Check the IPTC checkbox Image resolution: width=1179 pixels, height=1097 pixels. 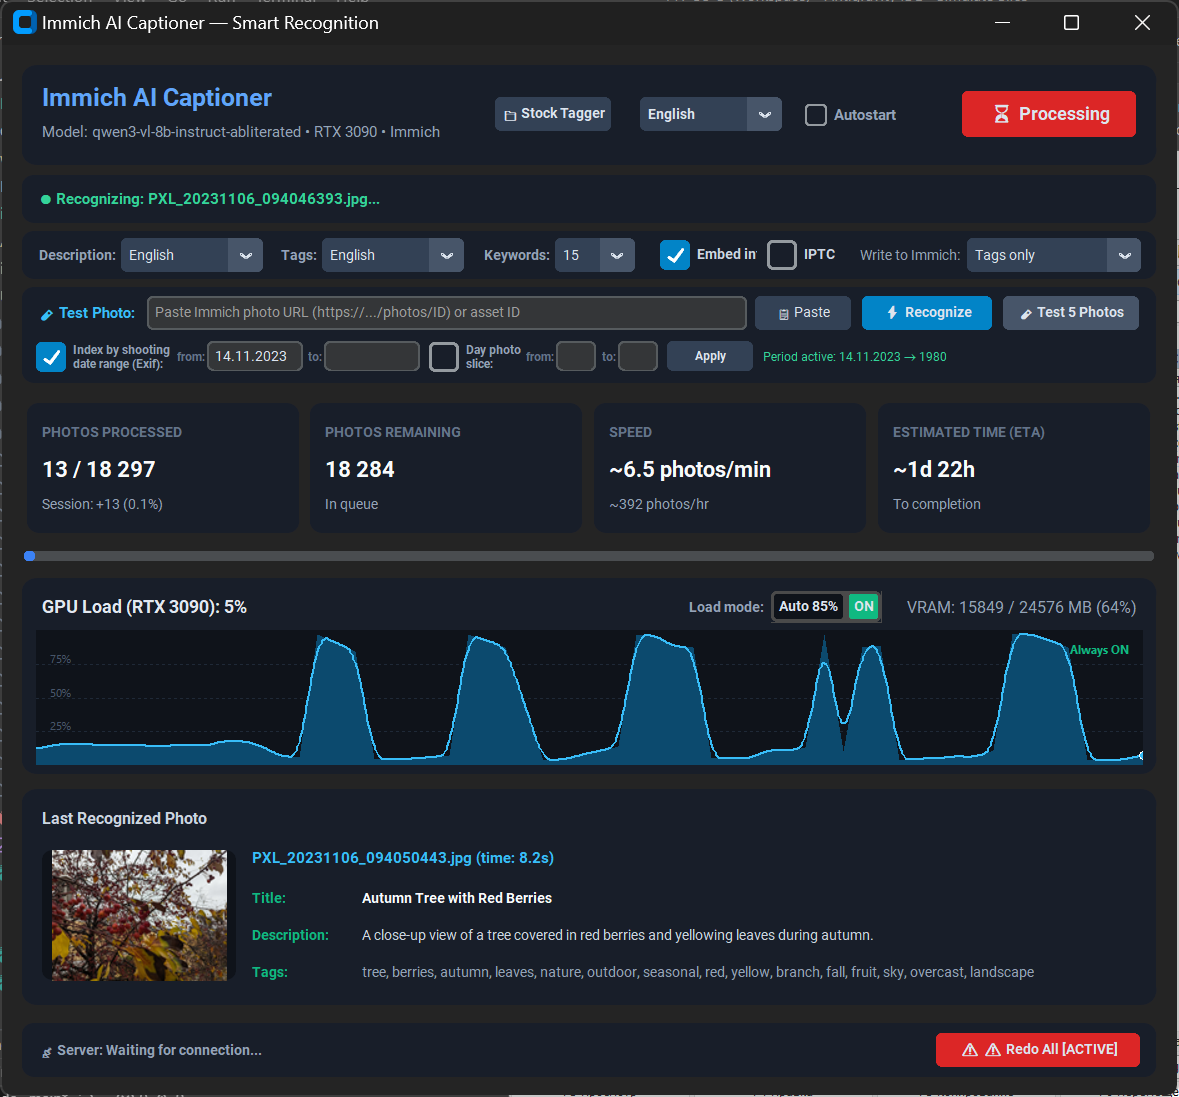point(781,255)
